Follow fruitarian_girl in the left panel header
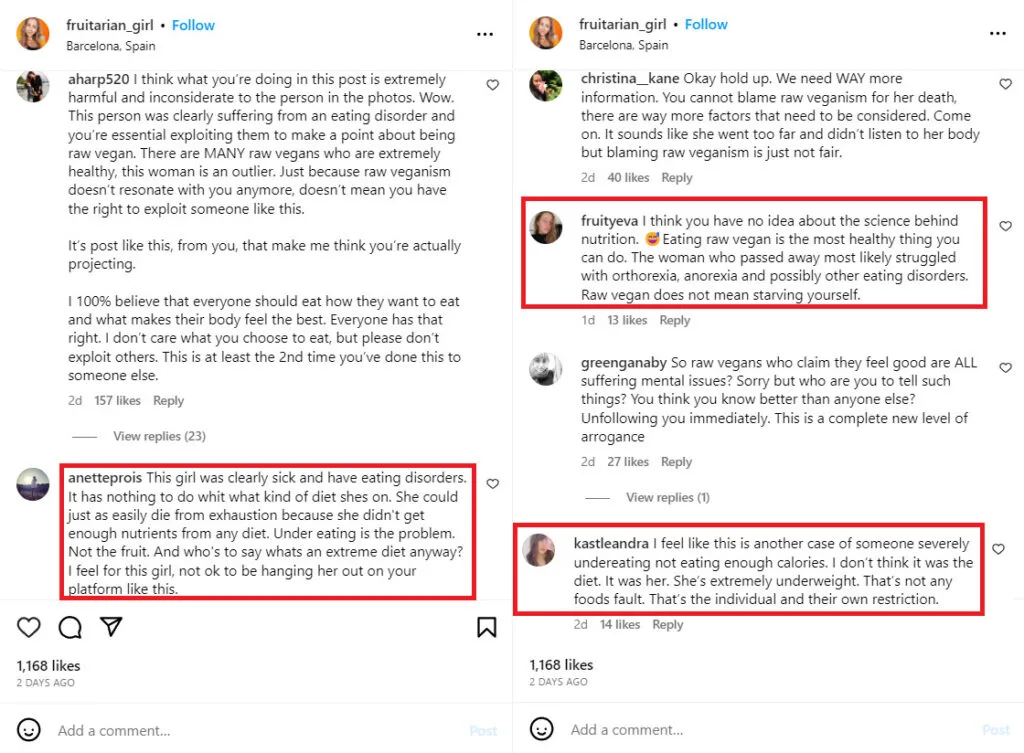The height and width of the screenshot is (753, 1024). (193, 25)
